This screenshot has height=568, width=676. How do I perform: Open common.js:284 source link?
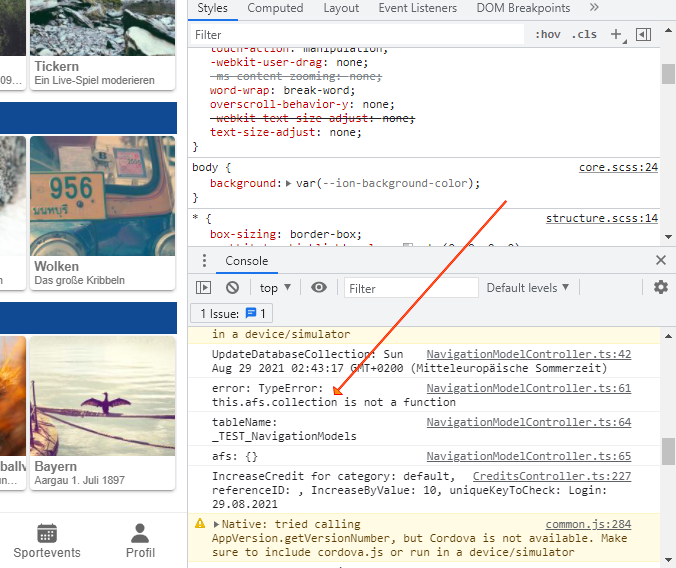click(x=588, y=524)
